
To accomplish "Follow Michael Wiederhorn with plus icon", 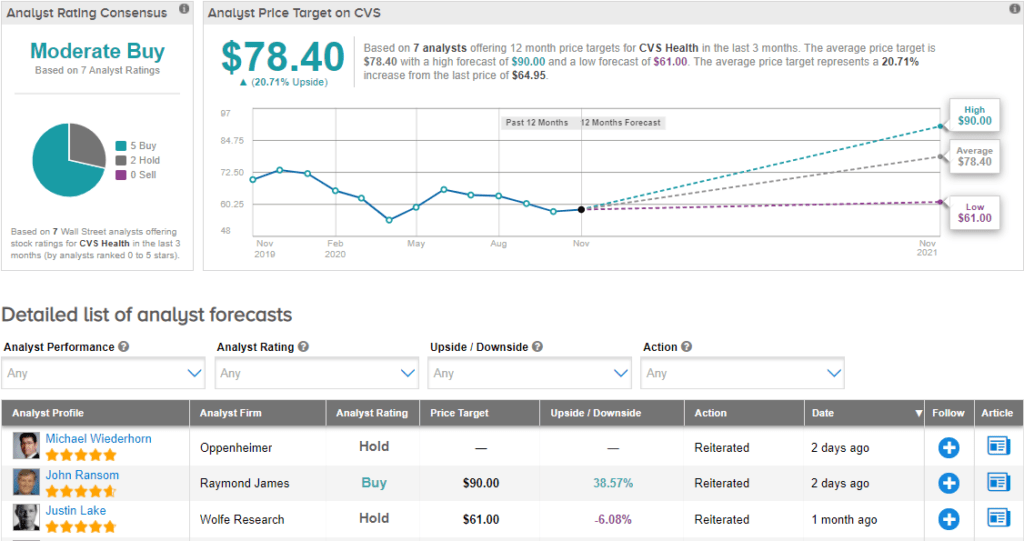I will click(x=948, y=448).
